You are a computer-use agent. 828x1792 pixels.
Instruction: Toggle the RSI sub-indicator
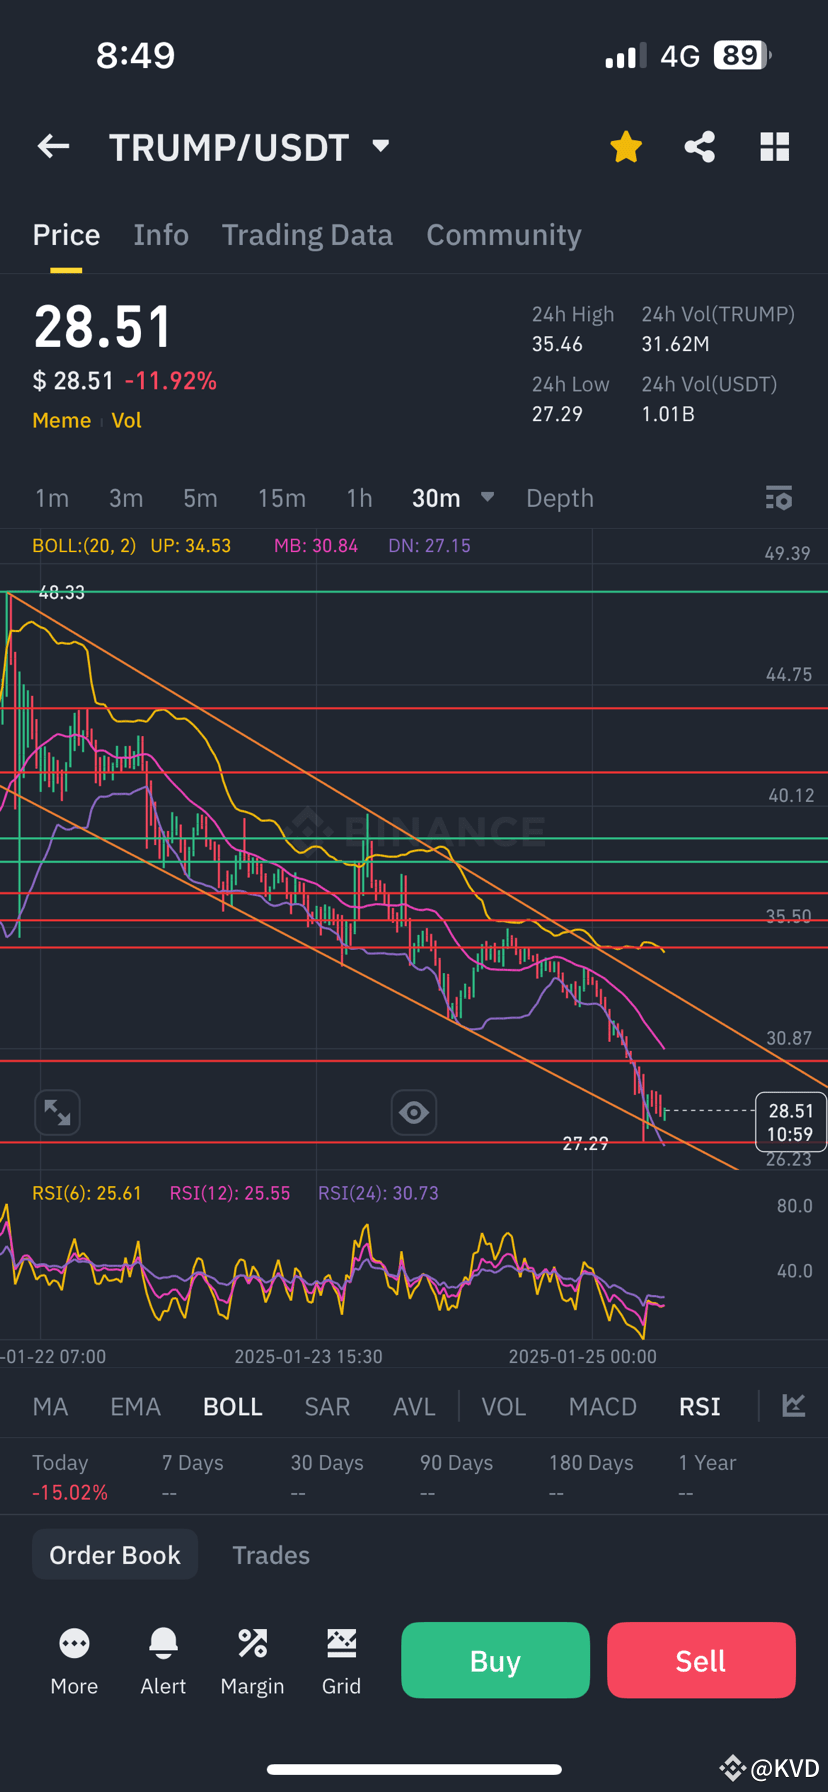tap(699, 1407)
